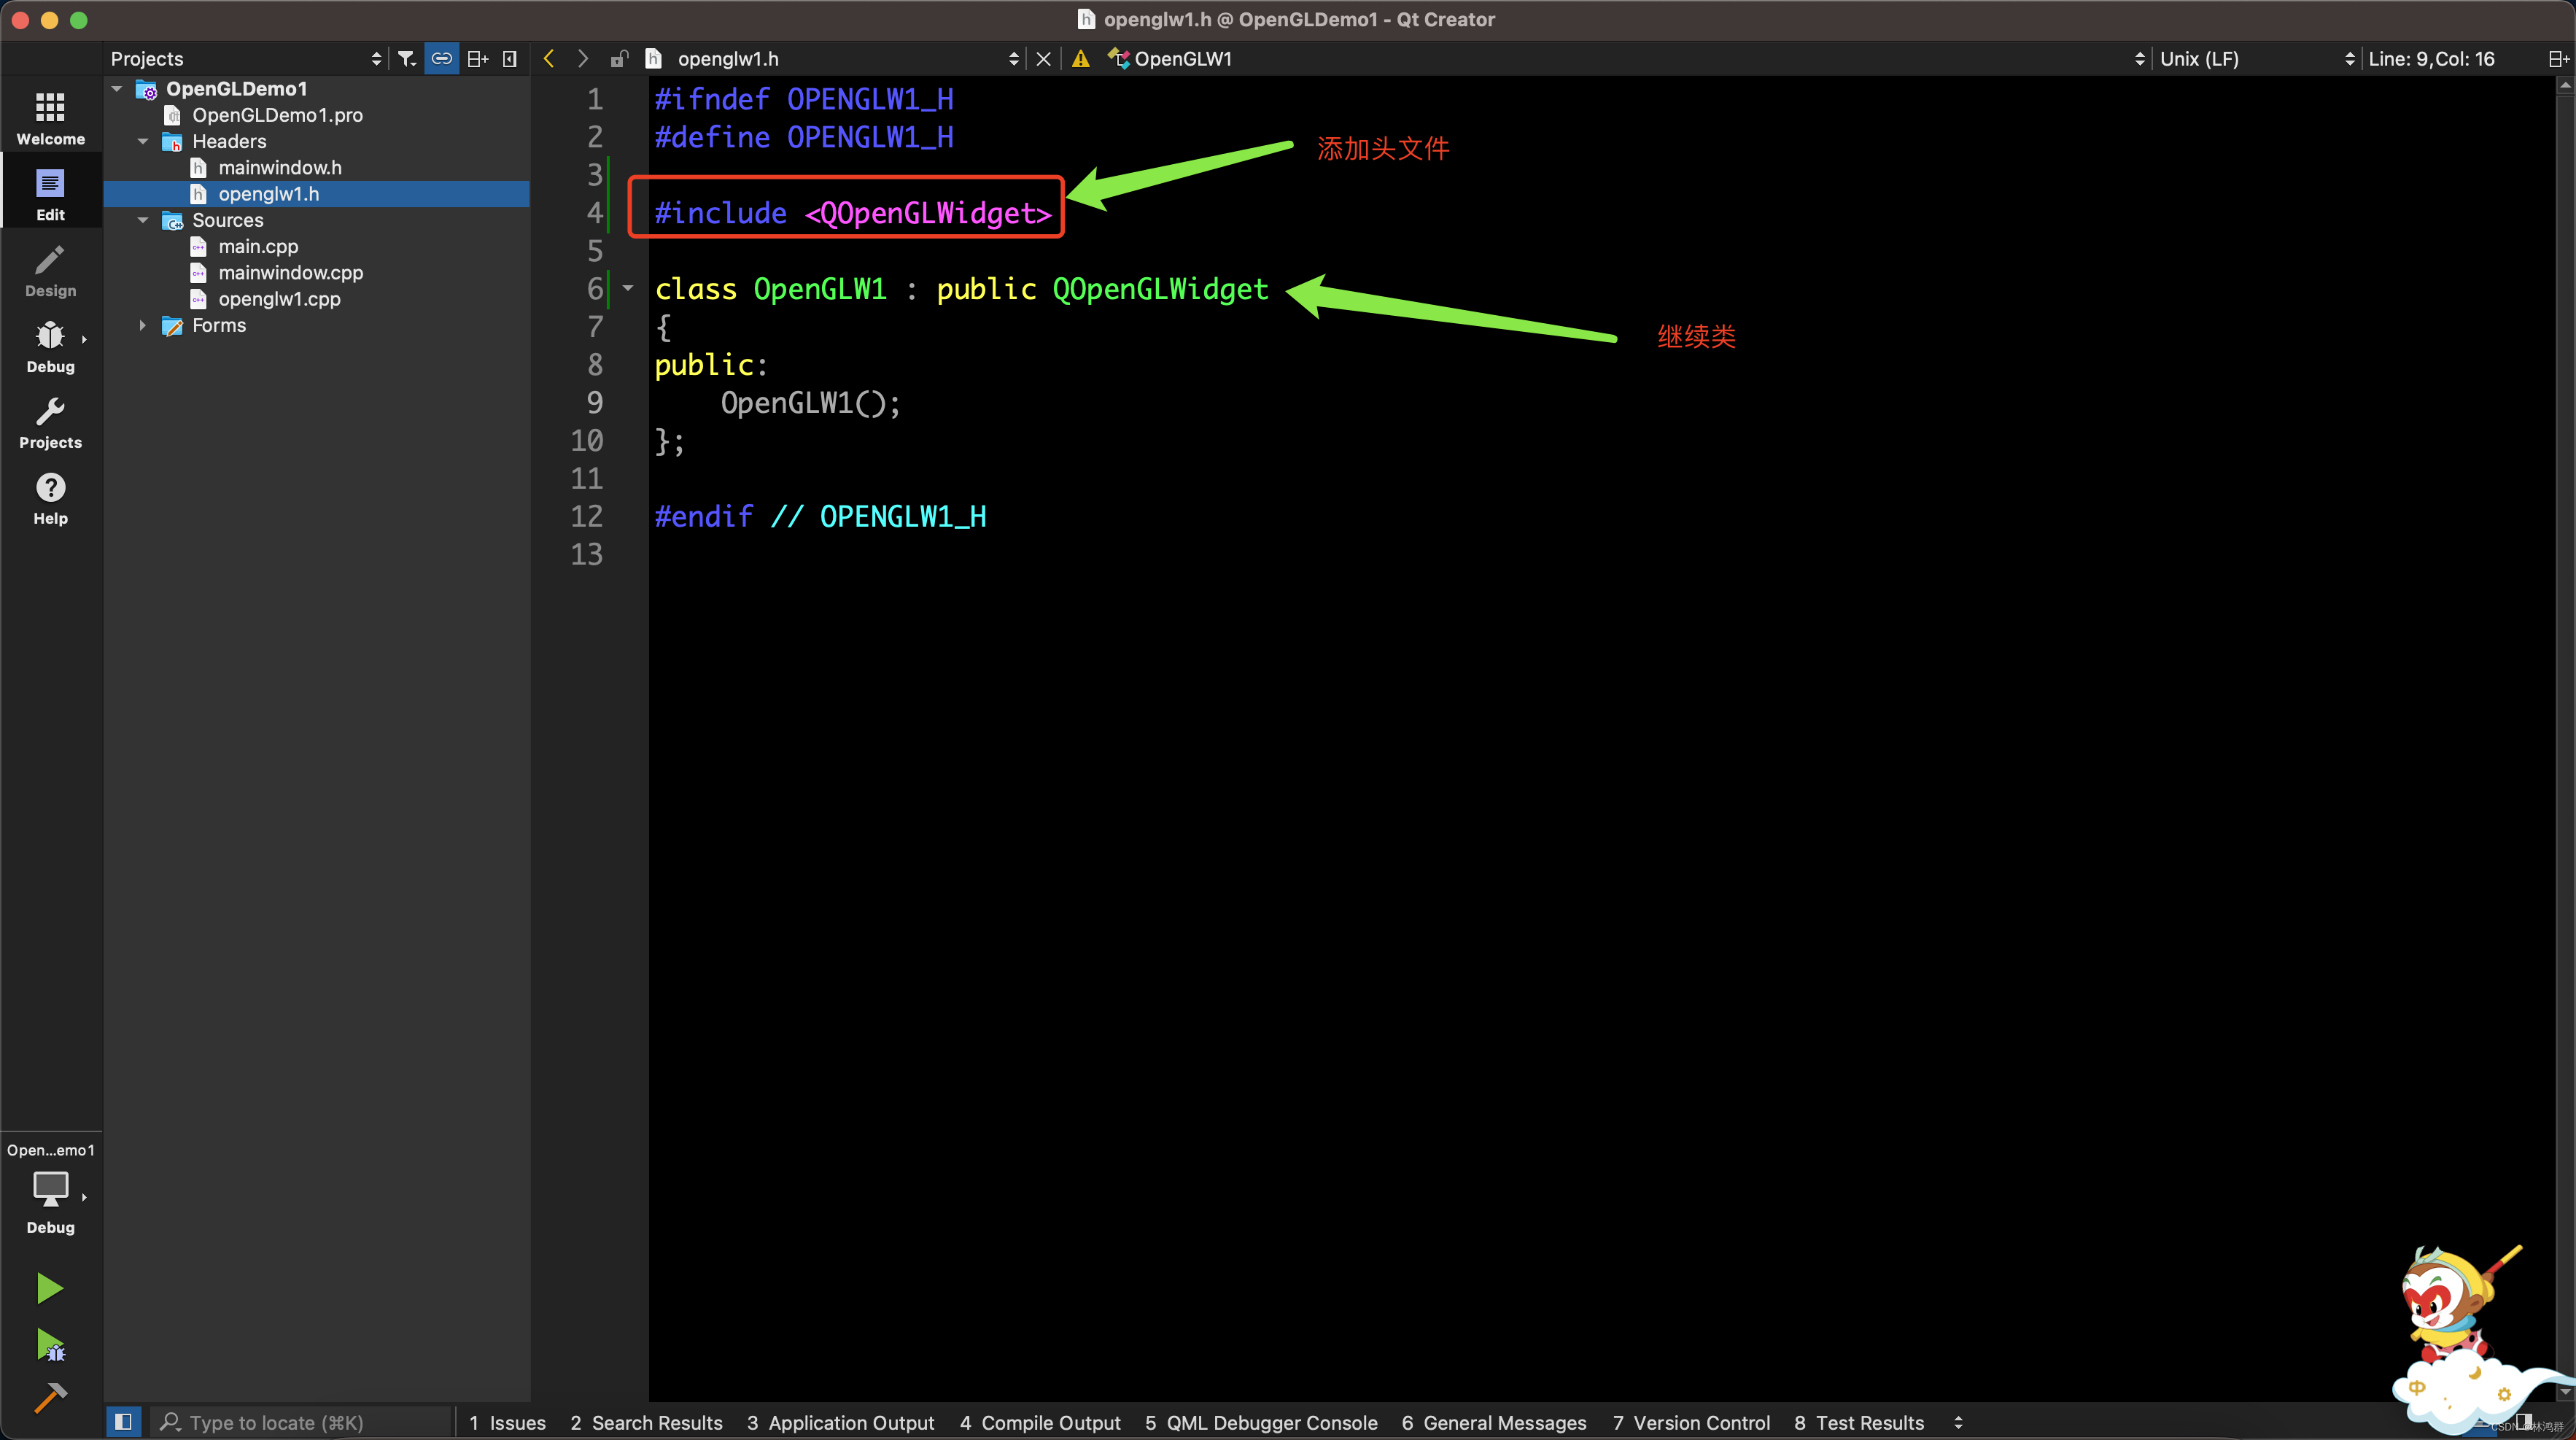Click the filter tree icon
Viewport: 2576px width, 1440px height.
(x=406, y=59)
